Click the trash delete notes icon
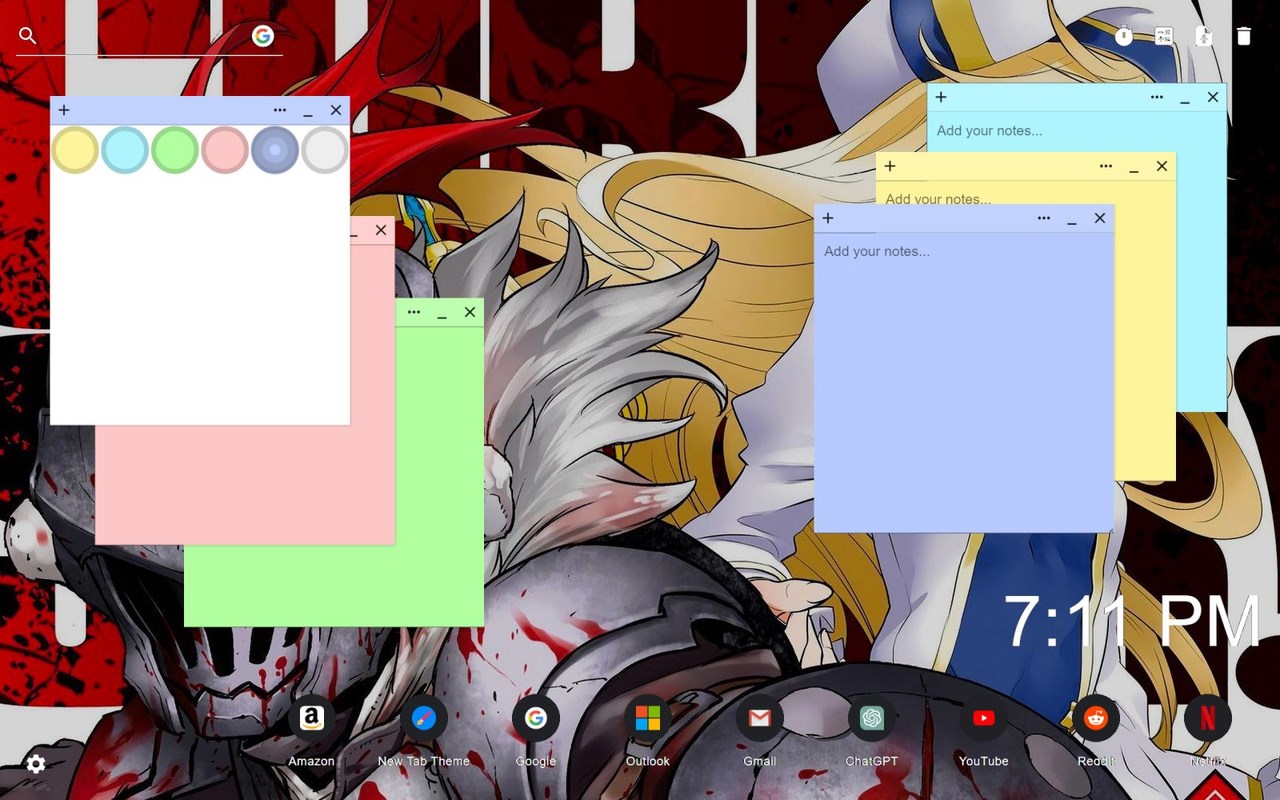 [x=1244, y=36]
